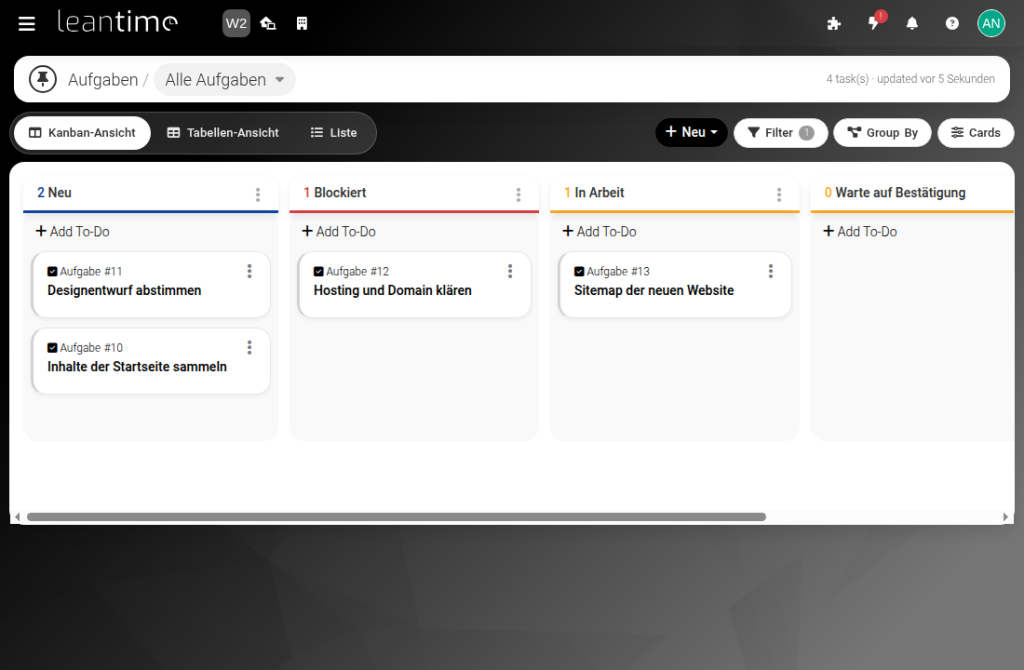
Task: Open the Neu column options menu
Action: tap(258, 194)
